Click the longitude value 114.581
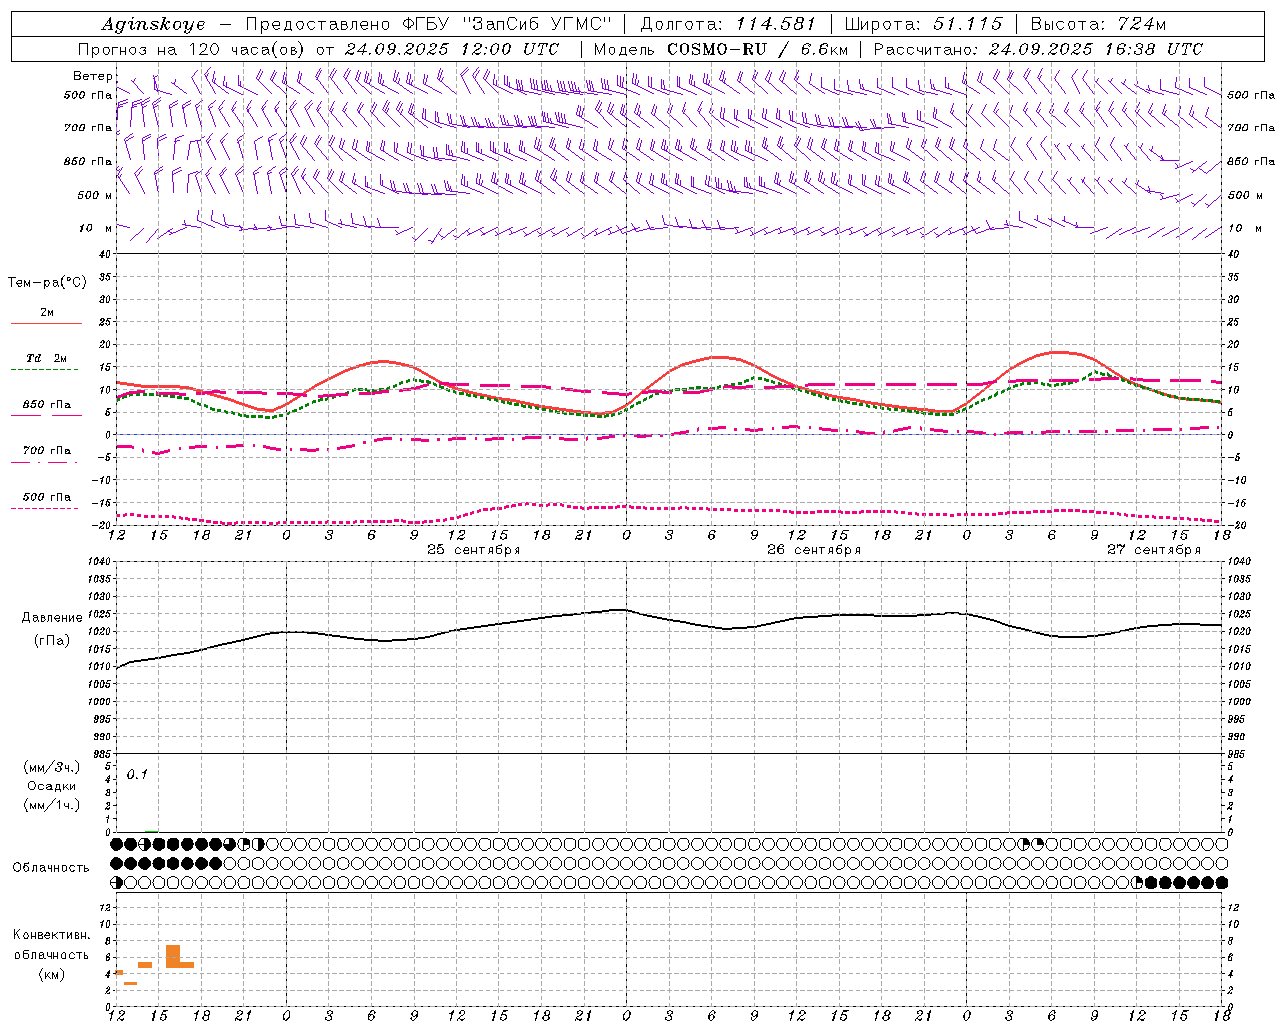This screenshot has width=1280, height=1024. [x=776, y=24]
